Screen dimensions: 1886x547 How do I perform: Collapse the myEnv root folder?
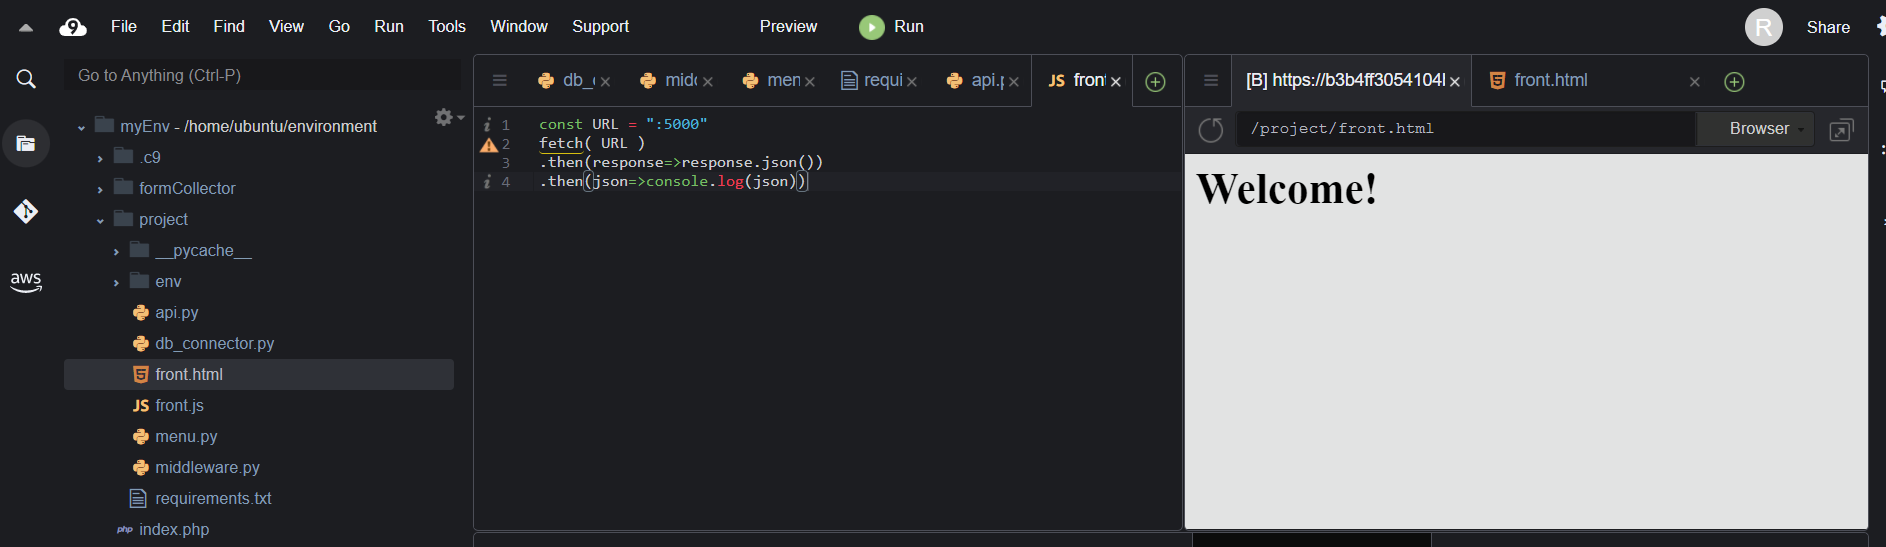(81, 128)
